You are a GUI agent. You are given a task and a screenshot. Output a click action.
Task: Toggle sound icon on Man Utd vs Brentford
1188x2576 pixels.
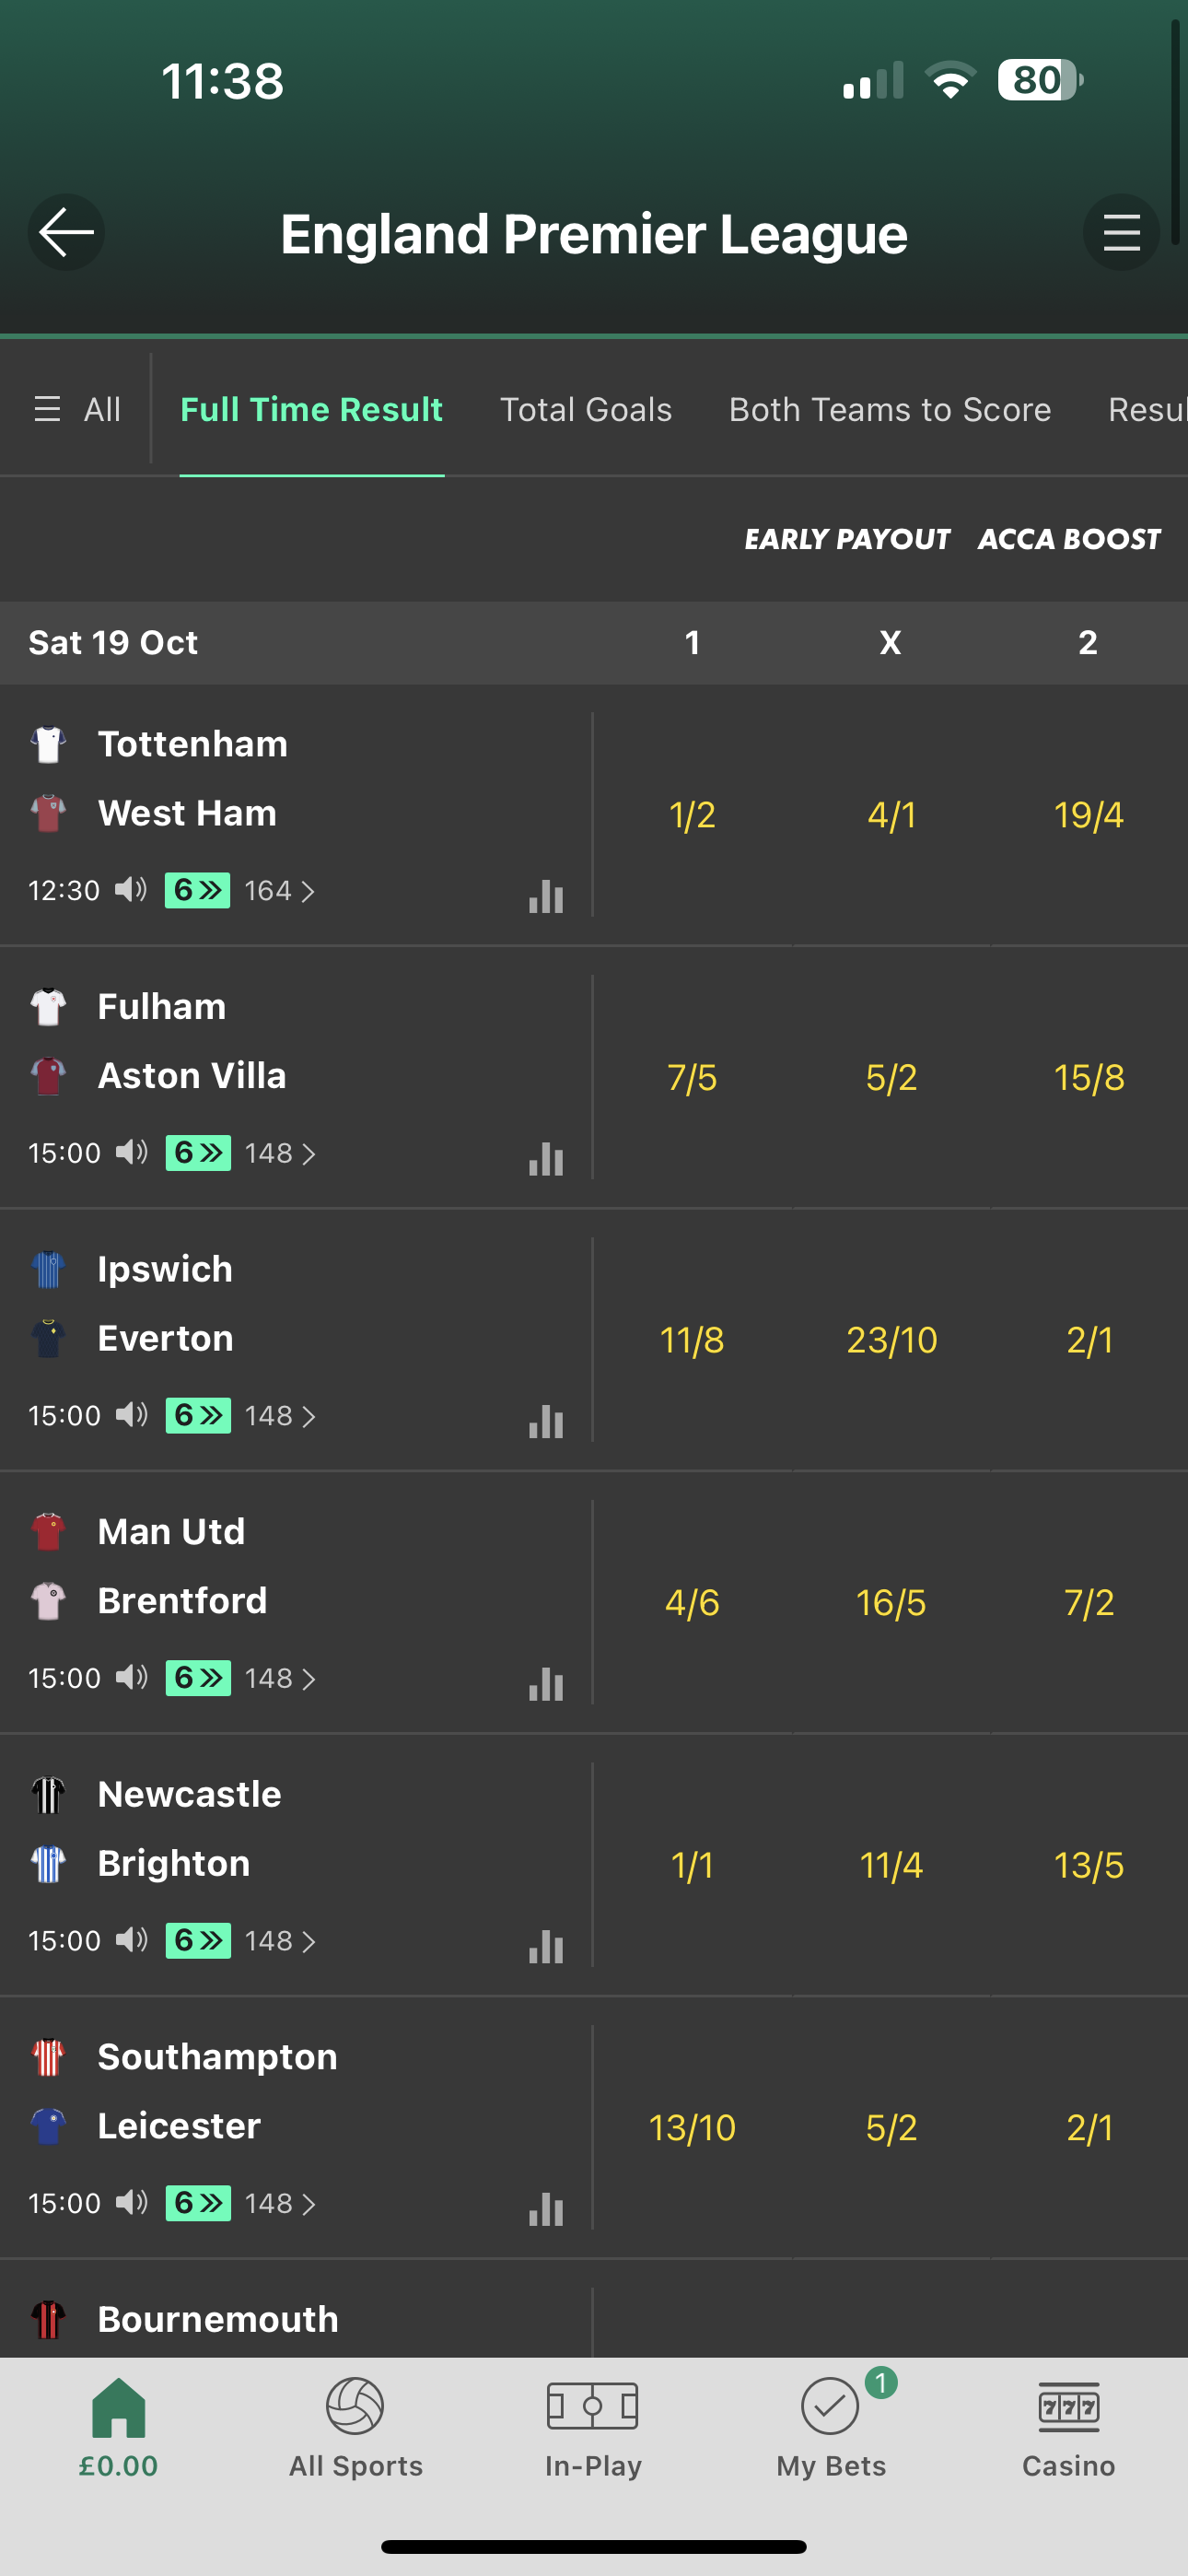point(130,1677)
